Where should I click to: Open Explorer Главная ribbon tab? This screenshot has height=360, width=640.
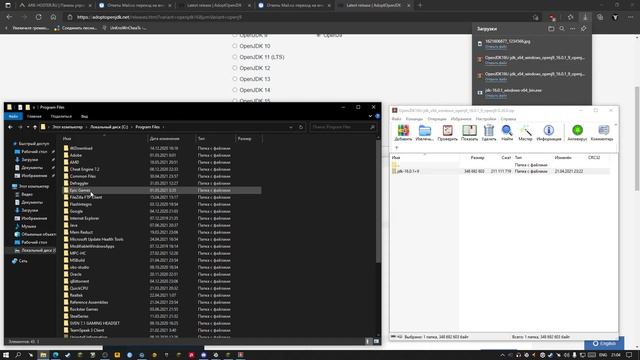click(34, 116)
